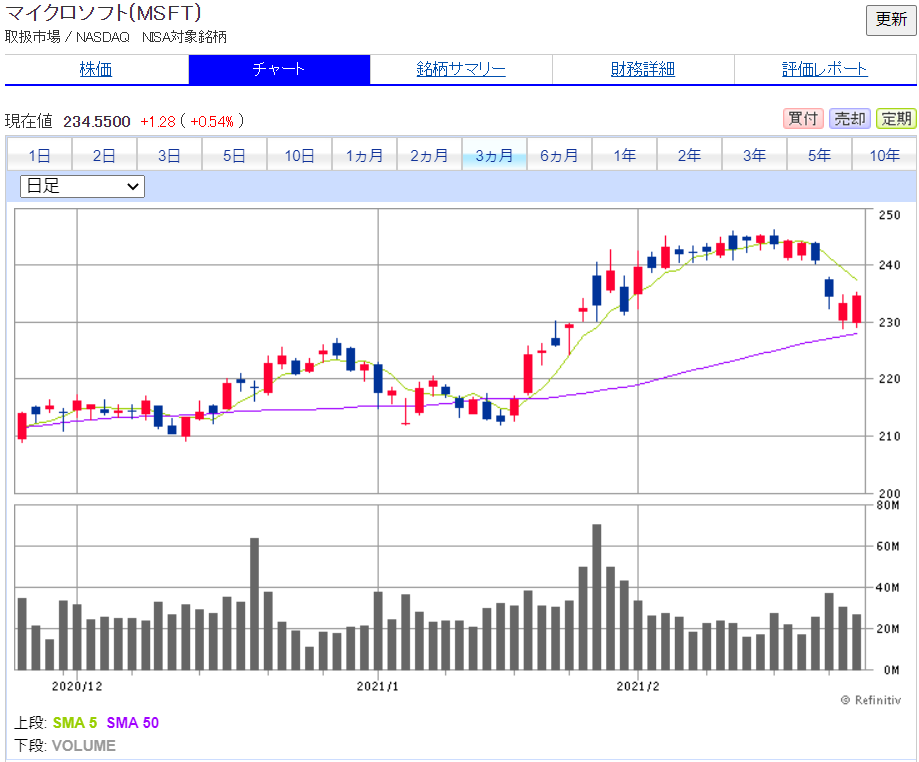Select the 1ヵ月 chart period
The height and width of the screenshot is (762, 919).
pyautogui.click(x=365, y=155)
